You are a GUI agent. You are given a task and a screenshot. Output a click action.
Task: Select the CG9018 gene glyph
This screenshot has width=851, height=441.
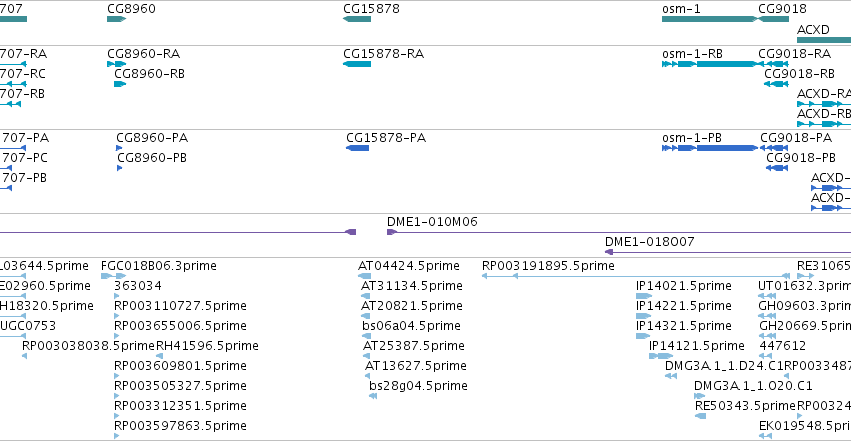tap(773, 19)
